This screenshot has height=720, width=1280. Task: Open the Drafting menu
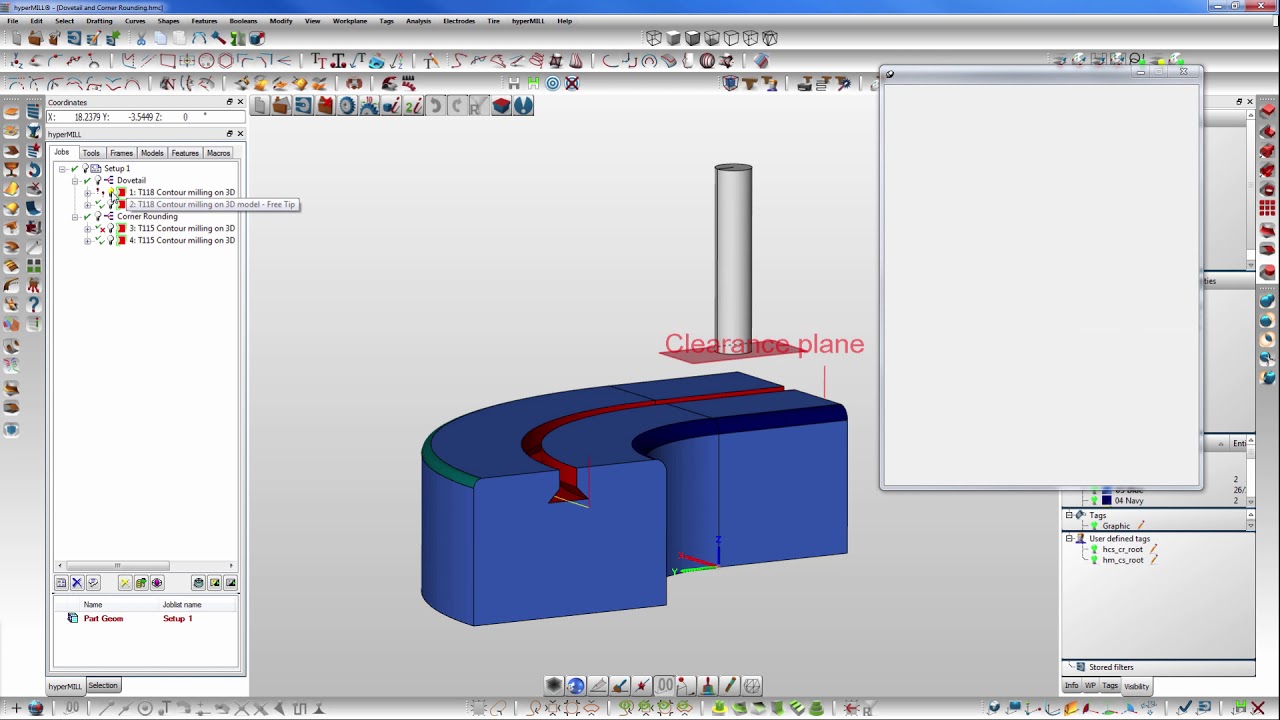pyautogui.click(x=99, y=21)
